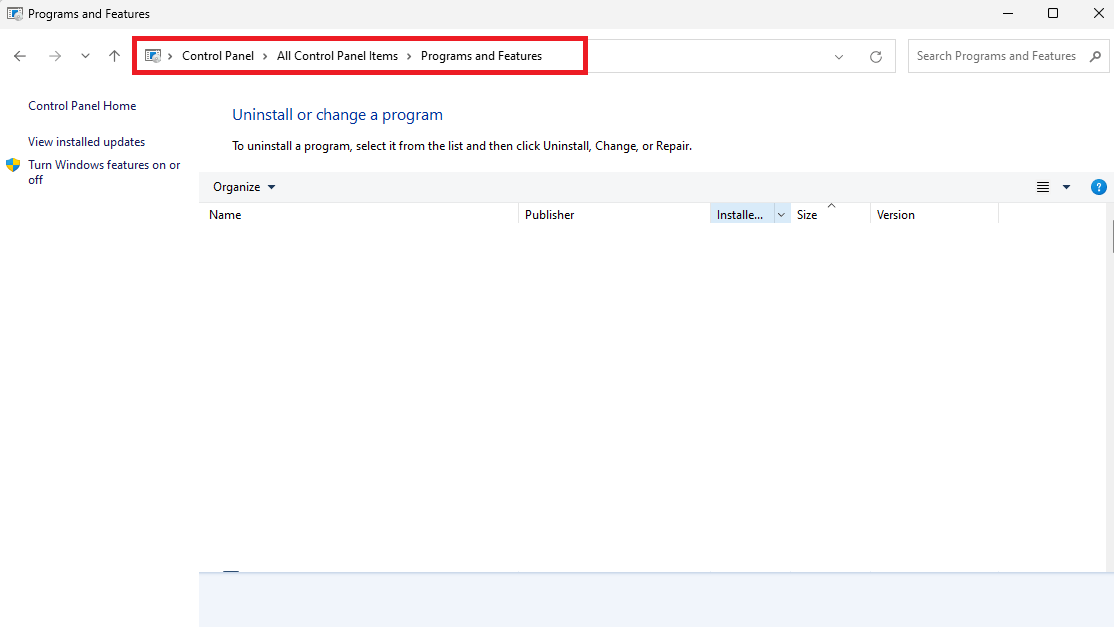The width and height of the screenshot is (1114, 627).
Task: Refresh the current view
Action: tap(874, 56)
